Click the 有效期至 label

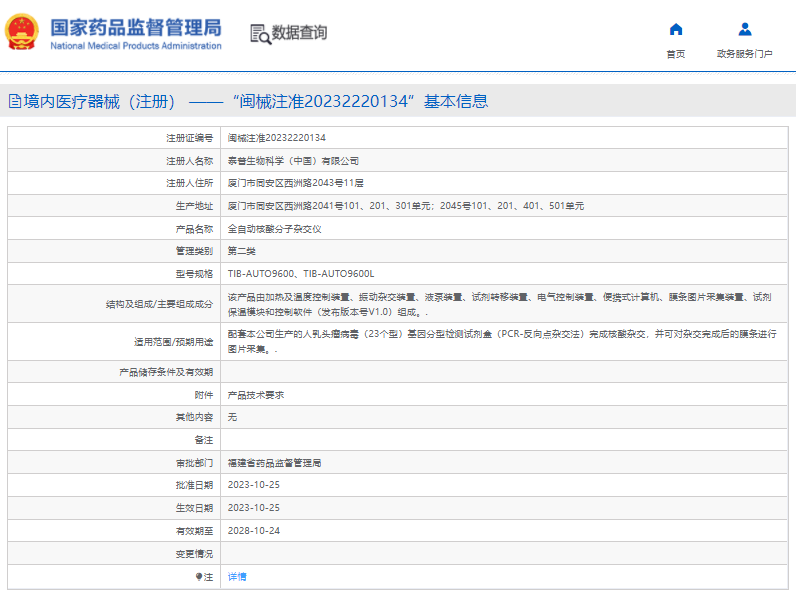click(x=194, y=531)
